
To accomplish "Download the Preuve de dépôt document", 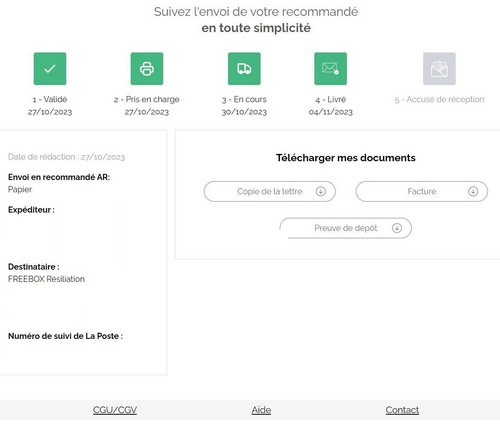I will click(345, 228).
